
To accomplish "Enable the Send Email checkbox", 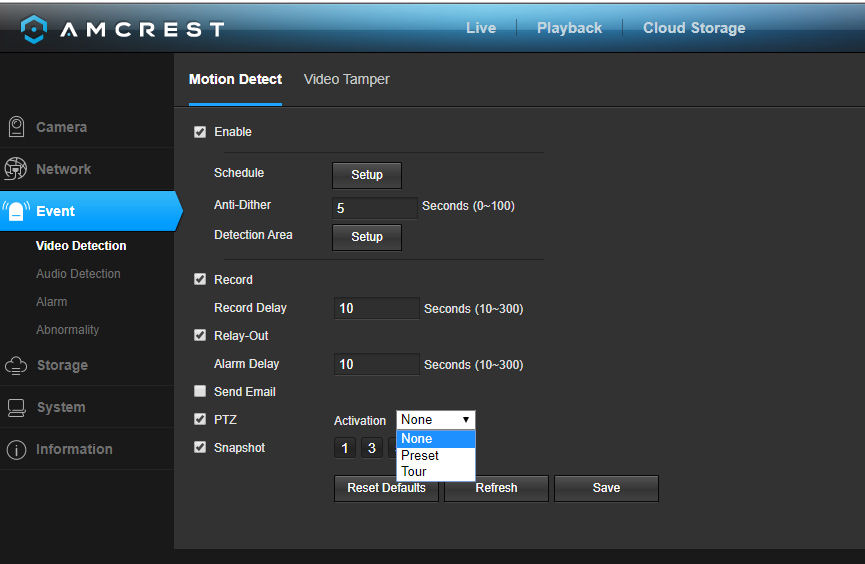I will pyautogui.click(x=200, y=391).
